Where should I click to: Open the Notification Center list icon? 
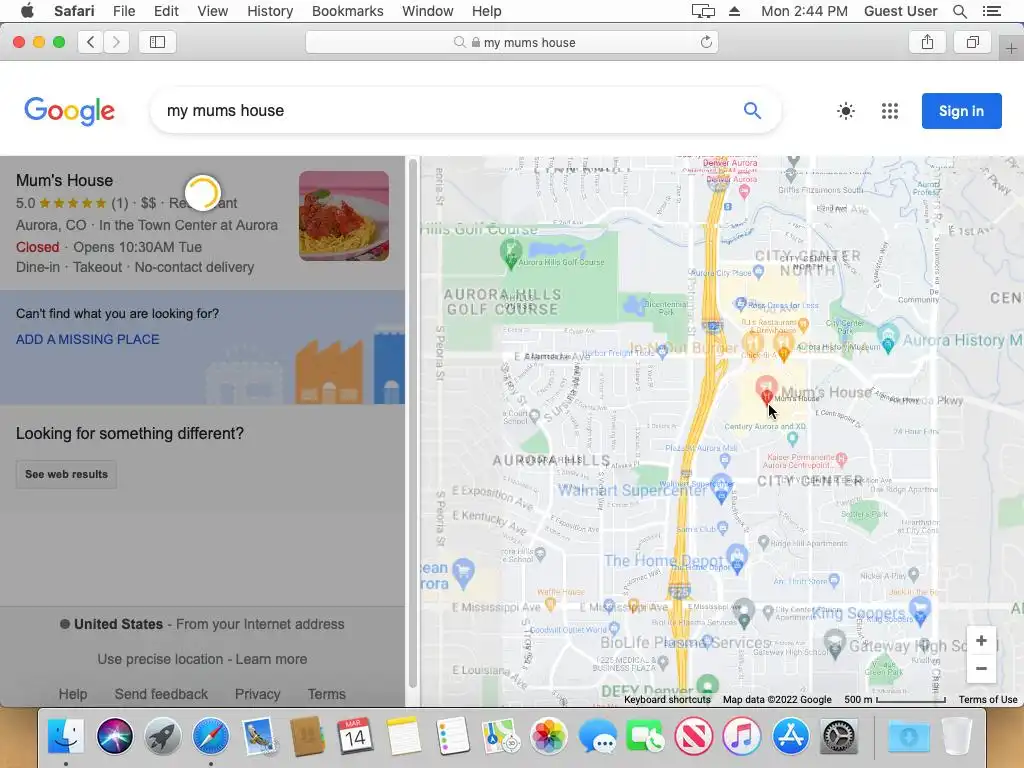(991, 11)
